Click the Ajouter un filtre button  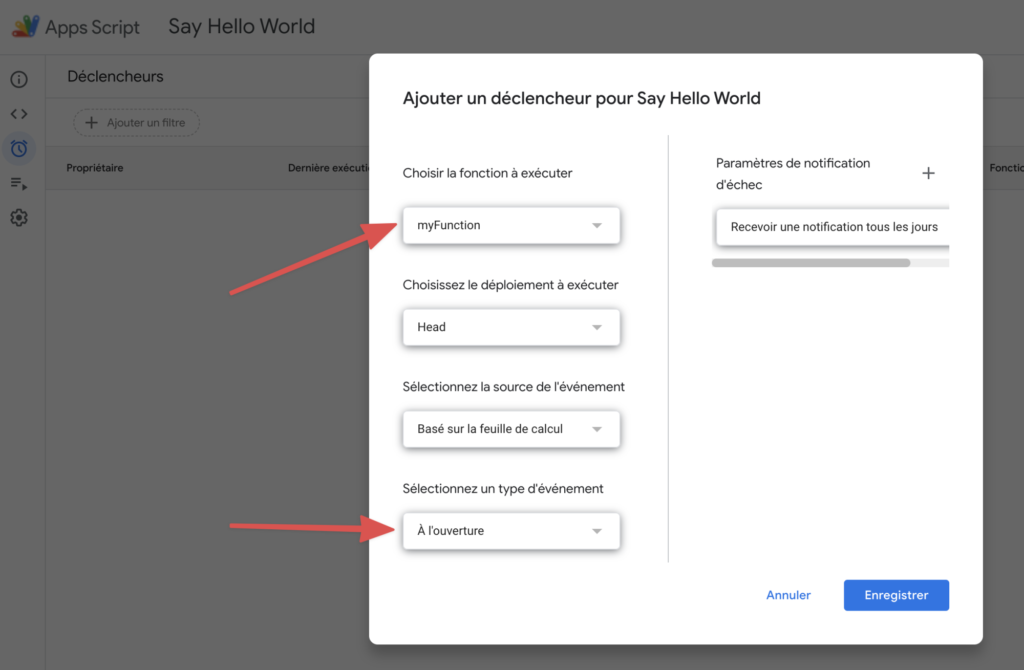(136, 123)
